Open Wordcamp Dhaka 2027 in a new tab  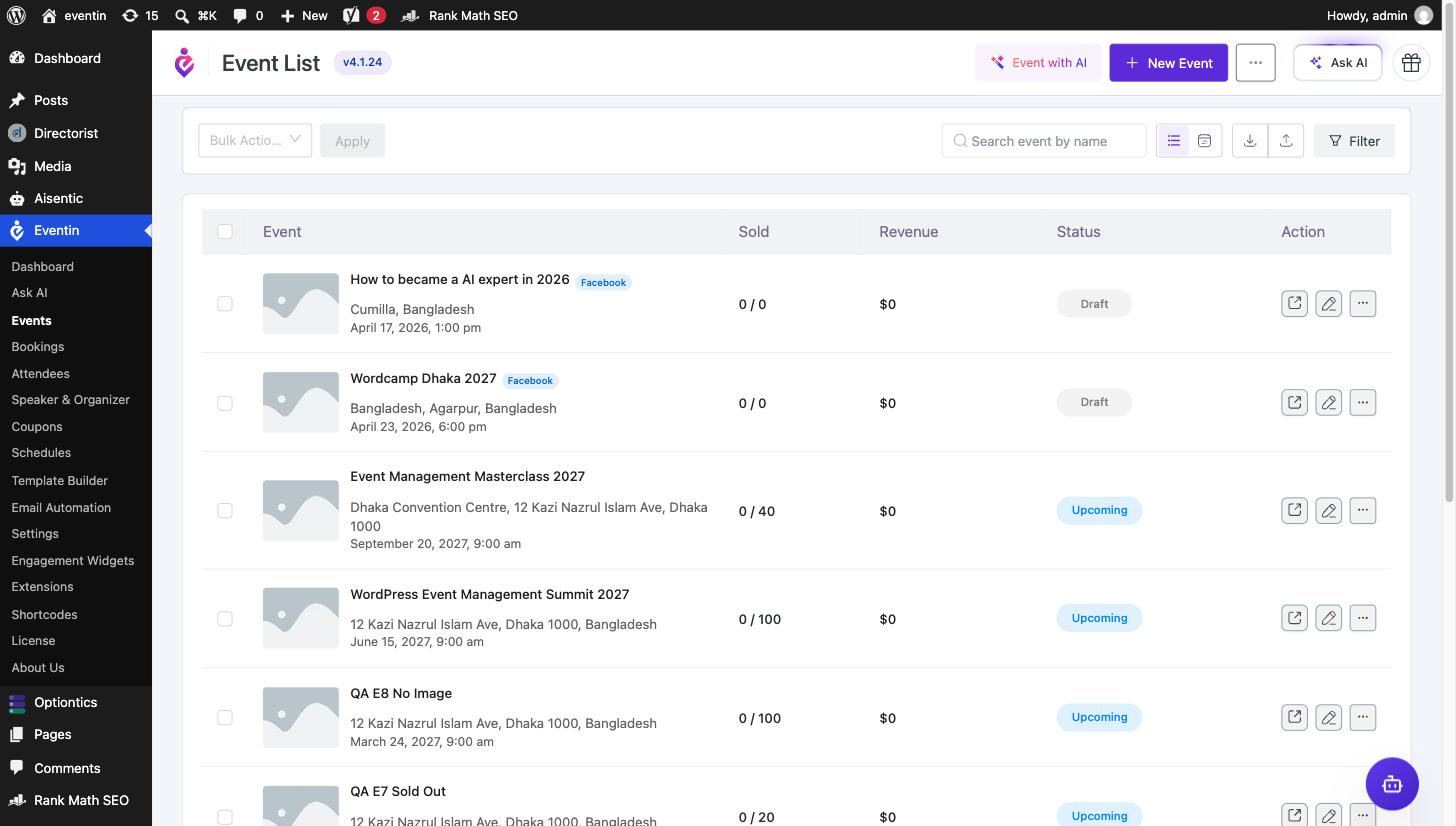[1294, 402]
